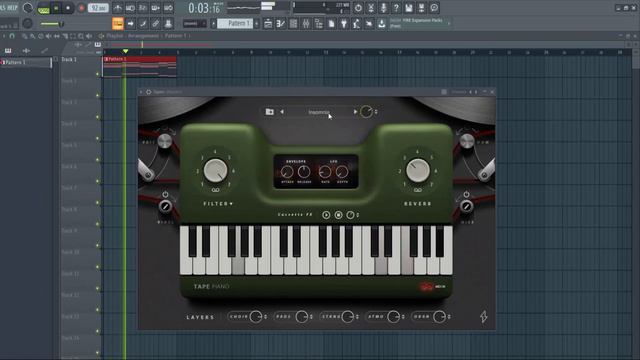The height and width of the screenshot is (360, 640).
Task: Click the LFO Rate knob
Action: [x=325, y=172]
